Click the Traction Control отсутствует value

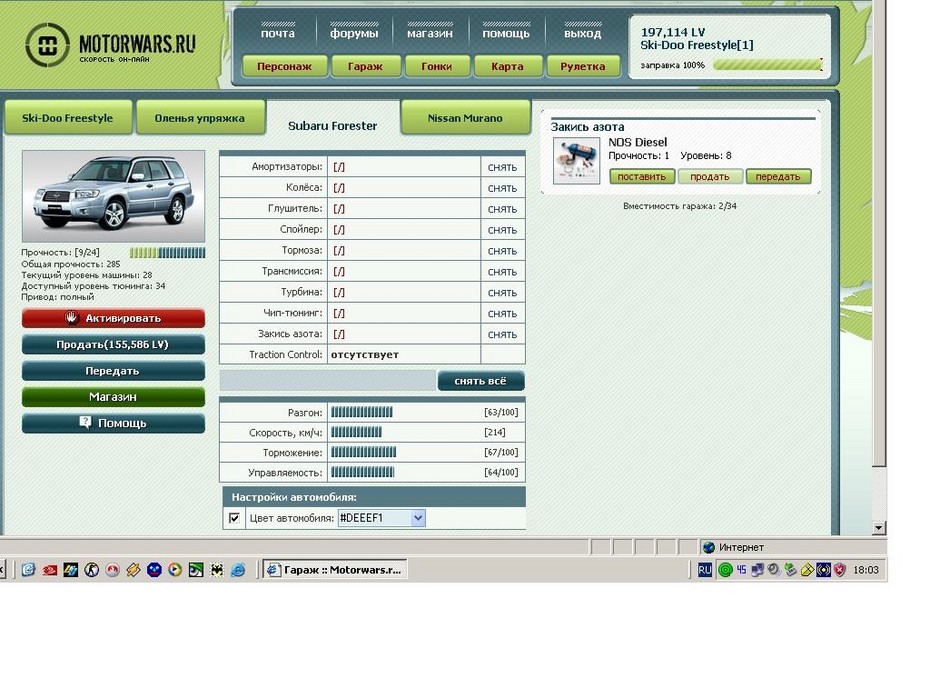[365, 355]
